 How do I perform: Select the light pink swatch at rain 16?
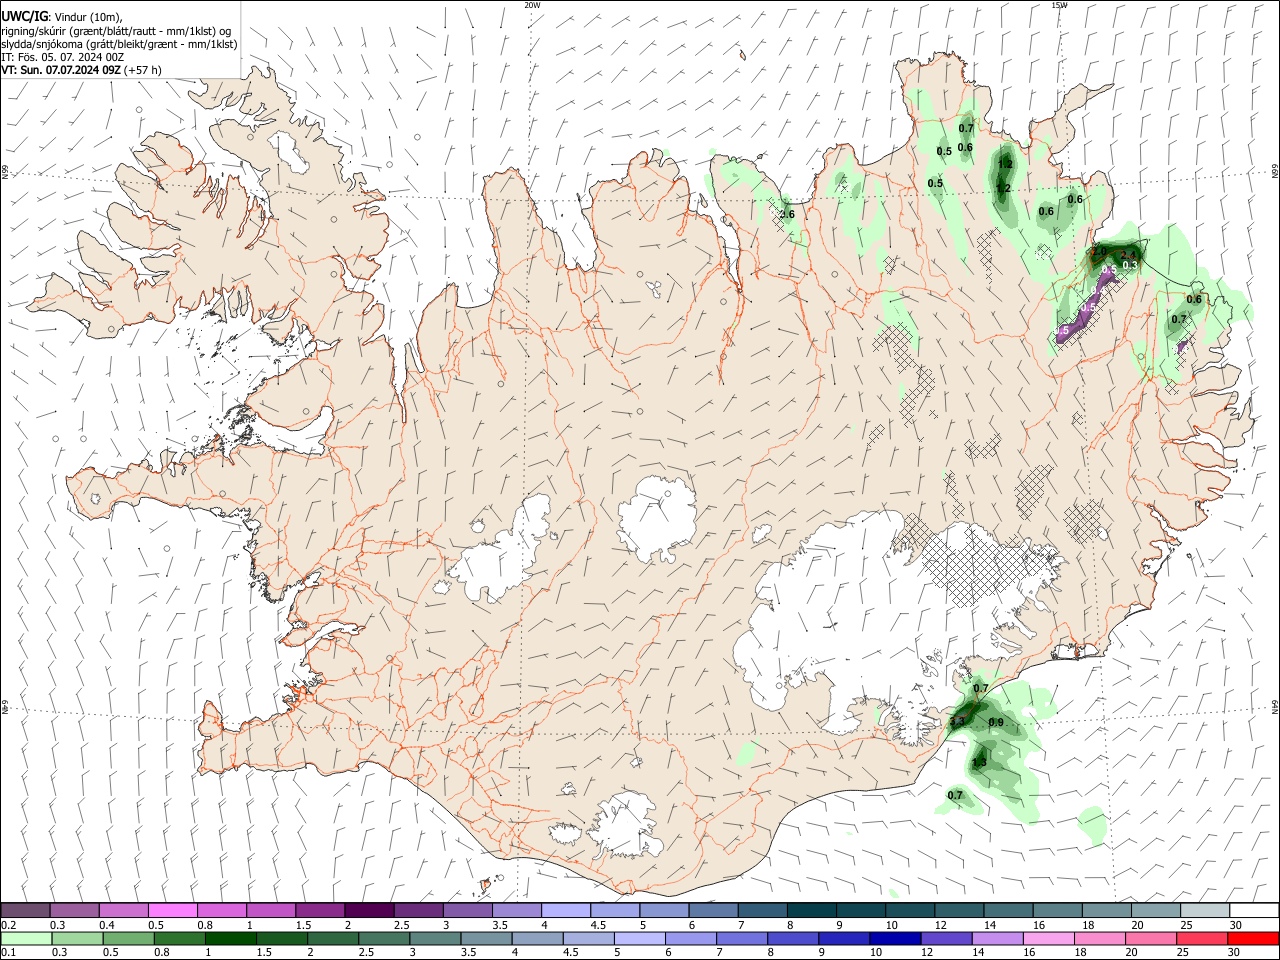tap(1048, 939)
